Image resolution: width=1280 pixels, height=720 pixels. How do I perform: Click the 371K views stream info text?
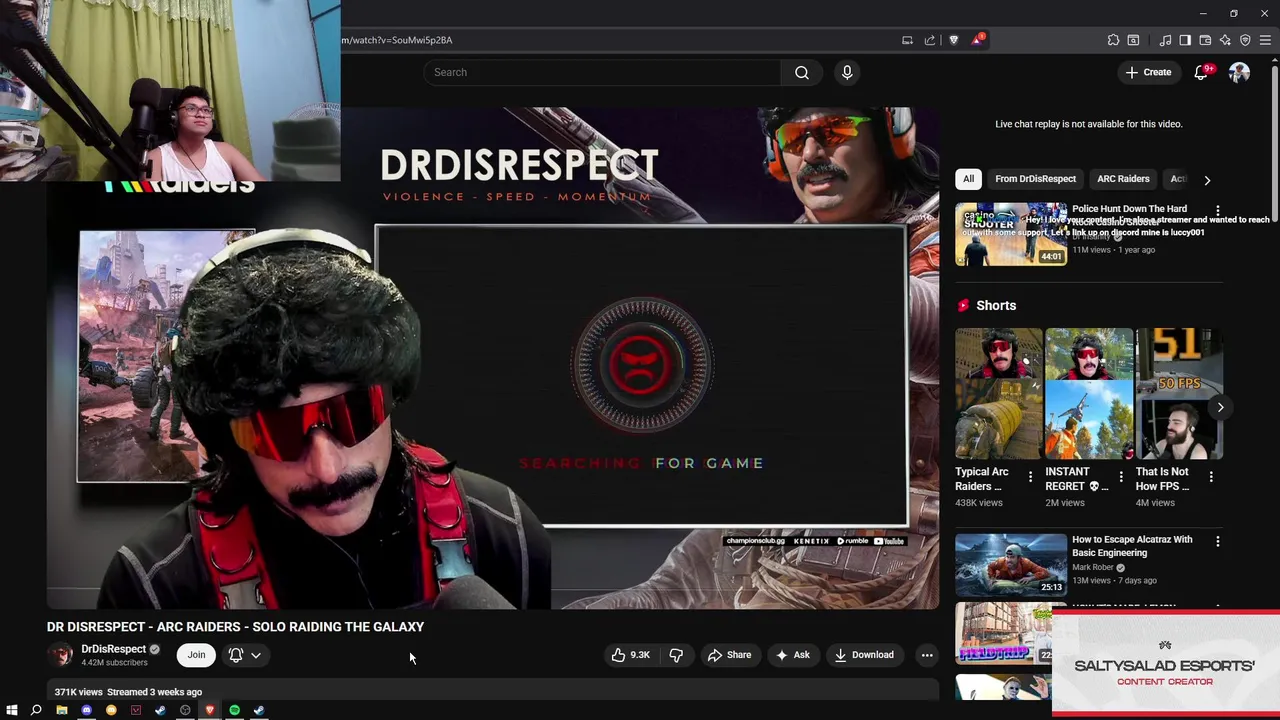[x=128, y=692]
